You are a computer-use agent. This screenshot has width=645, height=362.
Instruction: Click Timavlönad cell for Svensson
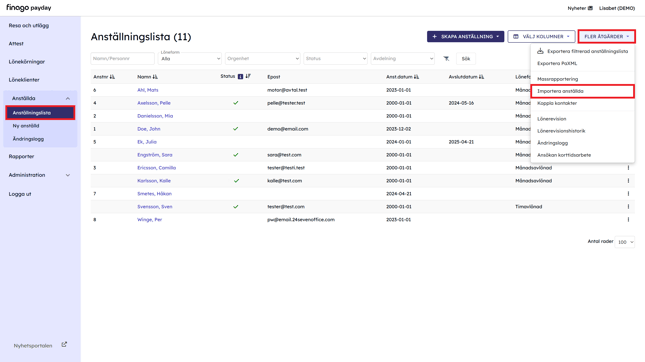[x=529, y=207]
